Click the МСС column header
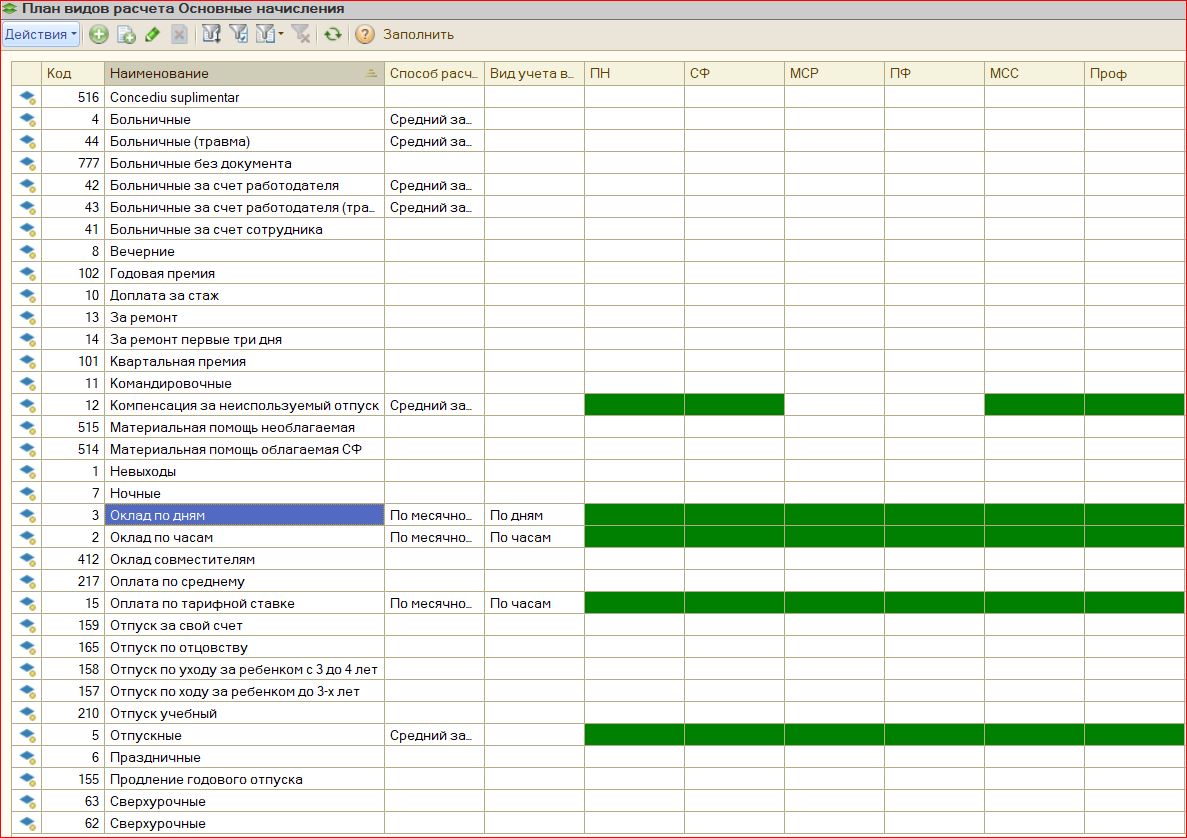The image size is (1187, 838). click(1034, 73)
